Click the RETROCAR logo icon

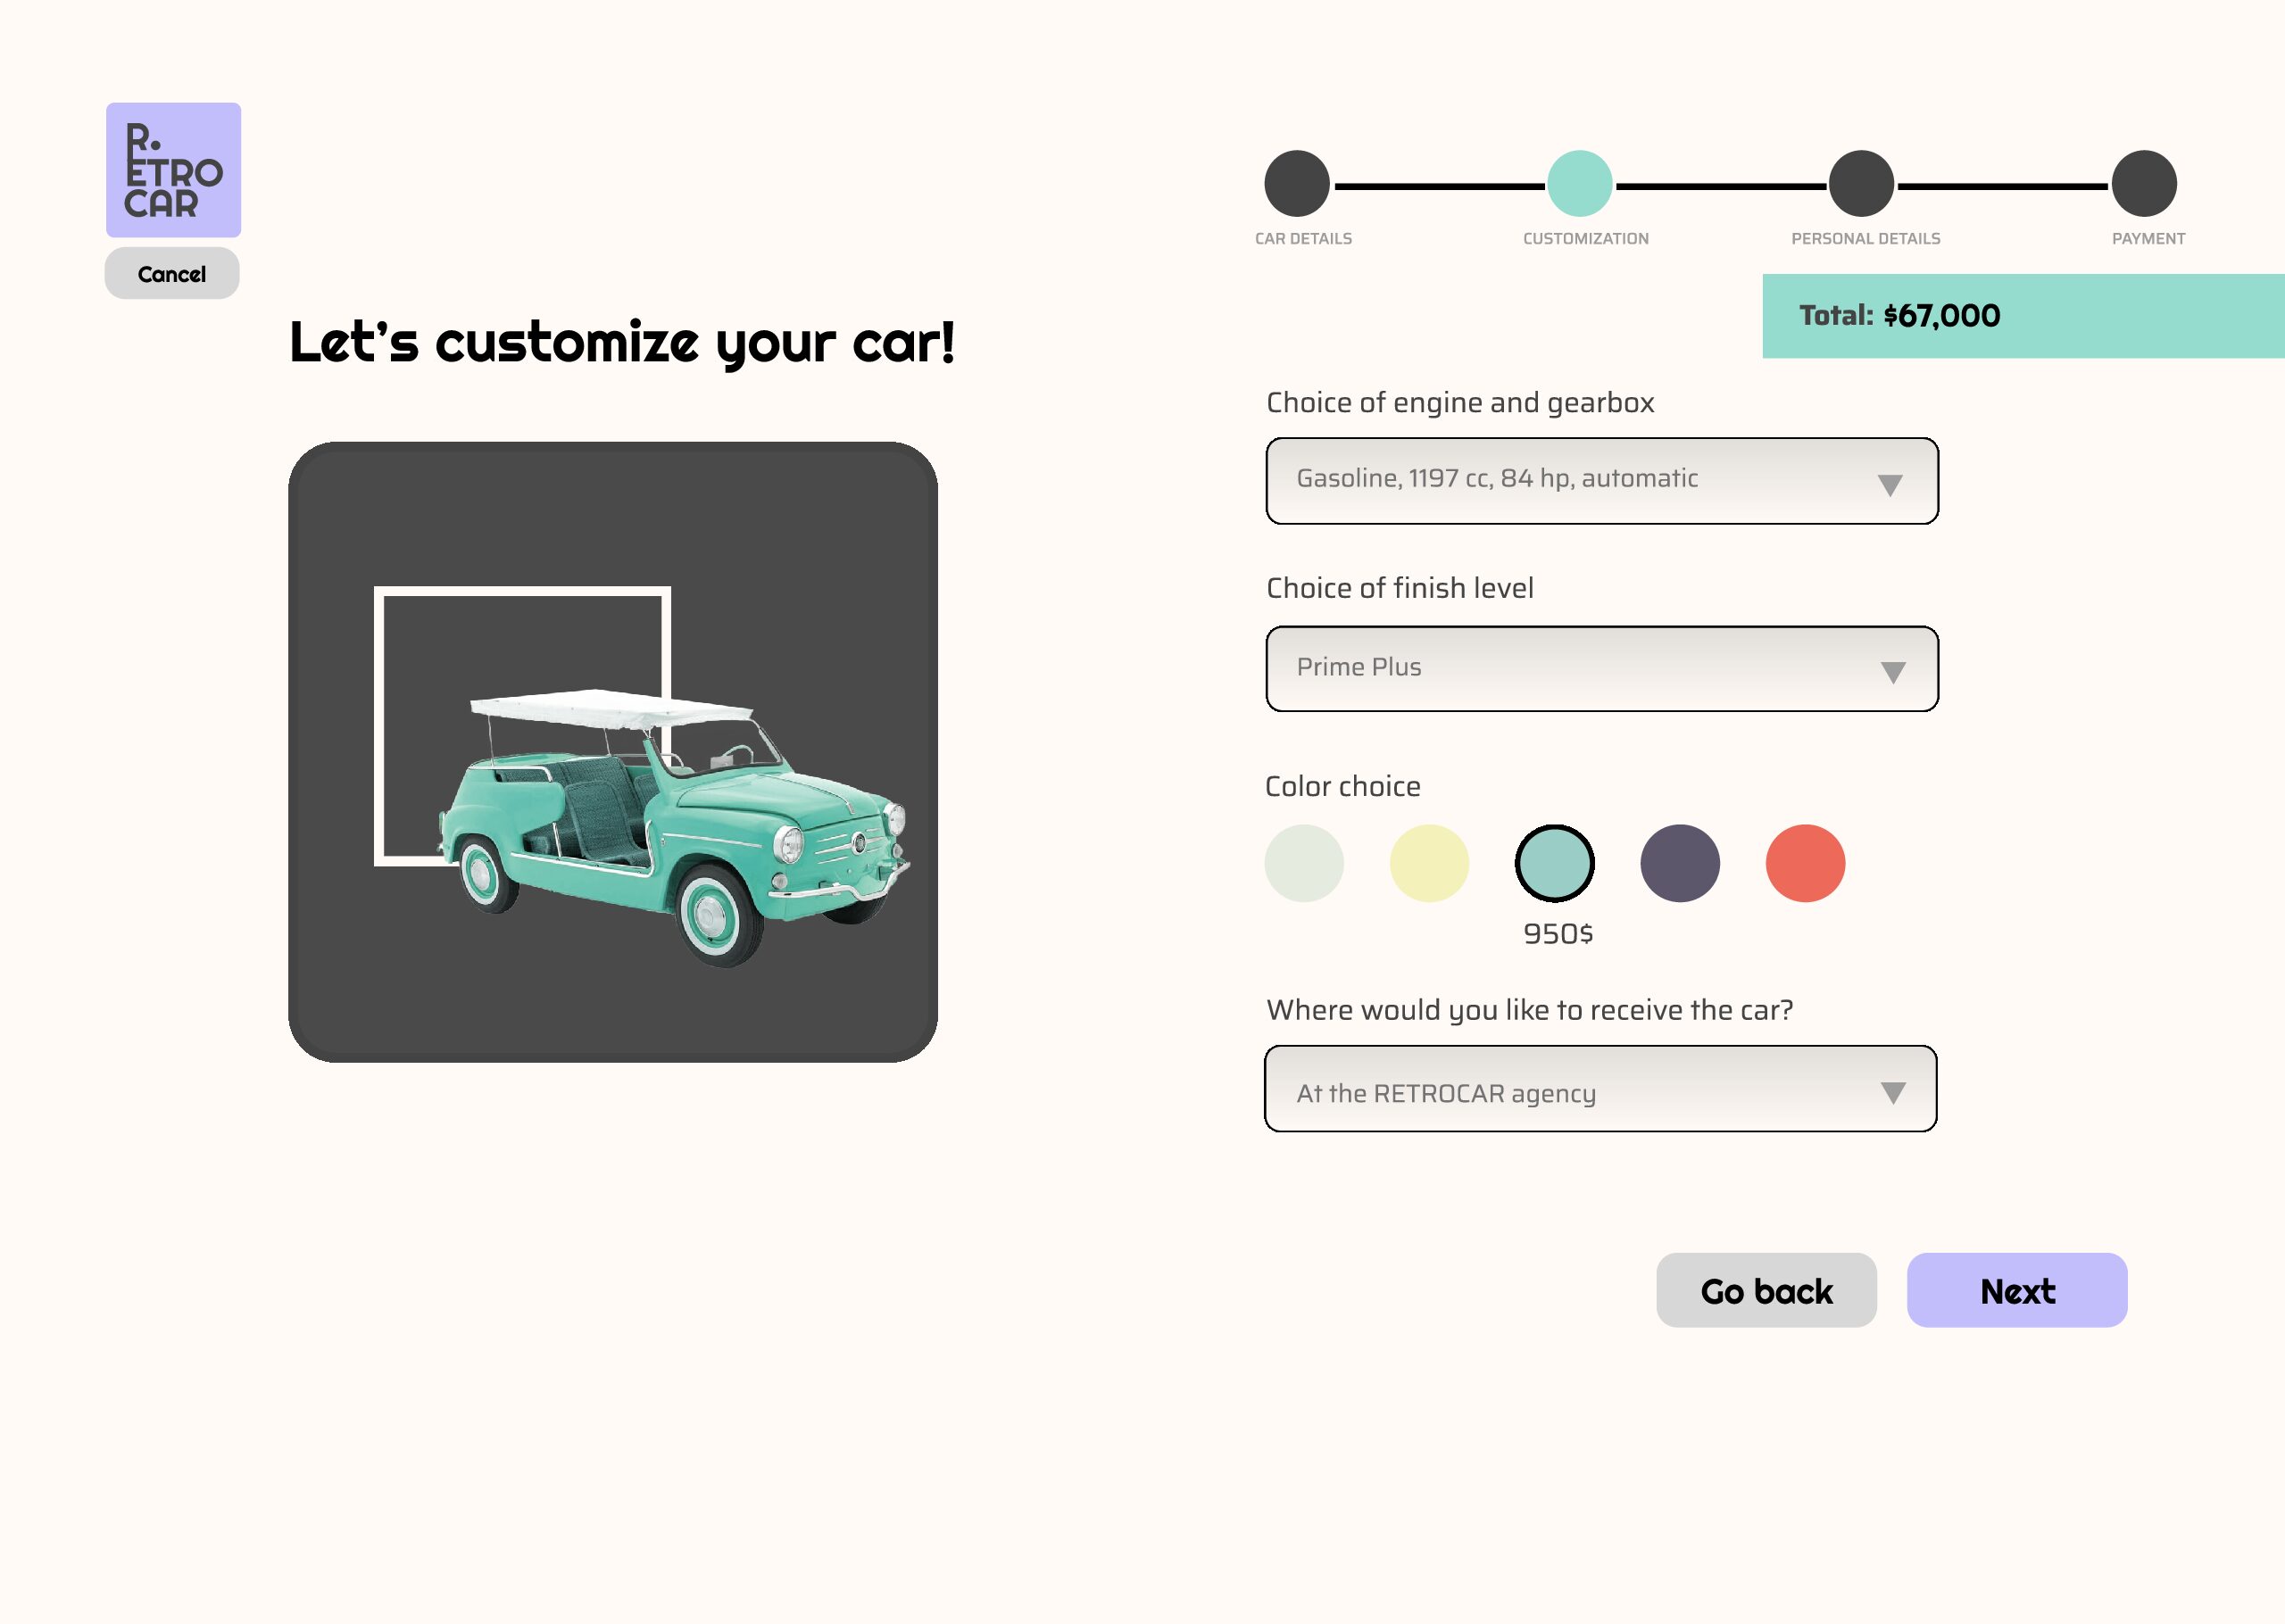[173, 170]
